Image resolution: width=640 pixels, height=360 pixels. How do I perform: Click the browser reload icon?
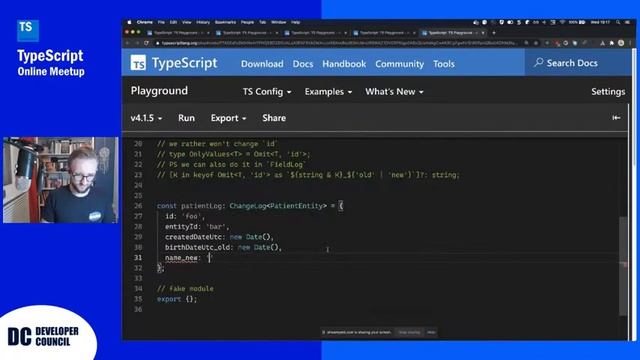pos(146,43)
